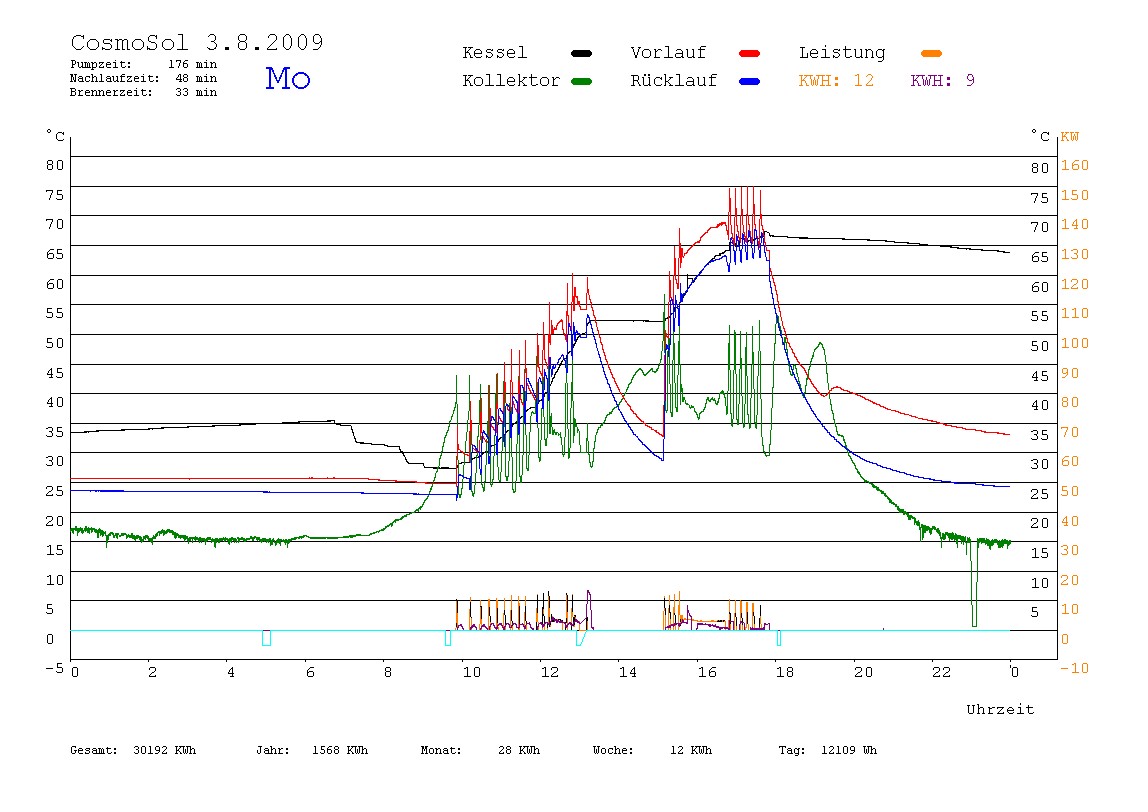
Task: Click the hour 6 tick label
Action: click(310, 672)
